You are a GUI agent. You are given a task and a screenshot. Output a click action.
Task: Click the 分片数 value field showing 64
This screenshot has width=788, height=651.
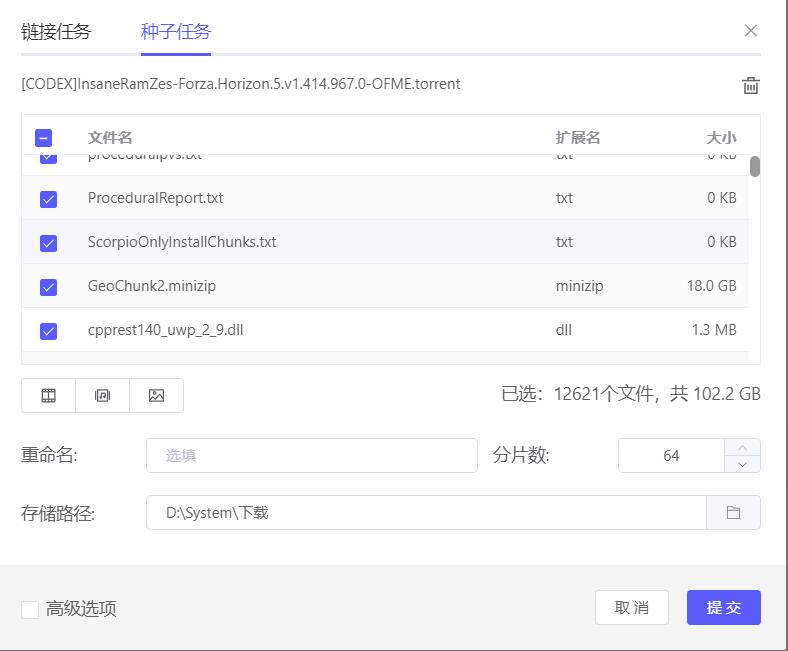pos(671,455)
